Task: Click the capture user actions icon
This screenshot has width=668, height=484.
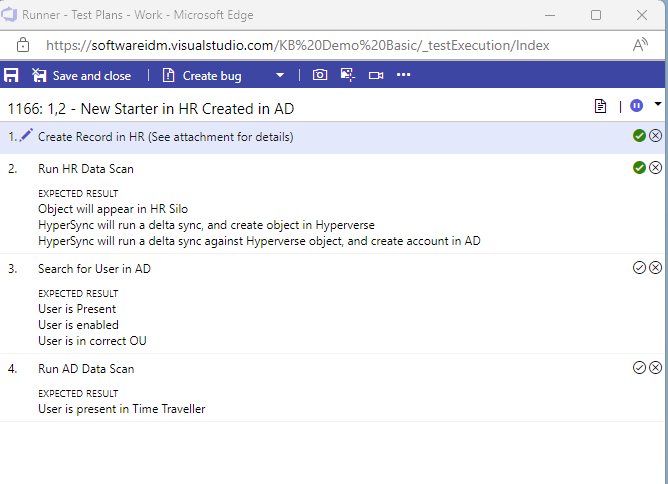Action: pyautogui.click(x=348, y=75)
